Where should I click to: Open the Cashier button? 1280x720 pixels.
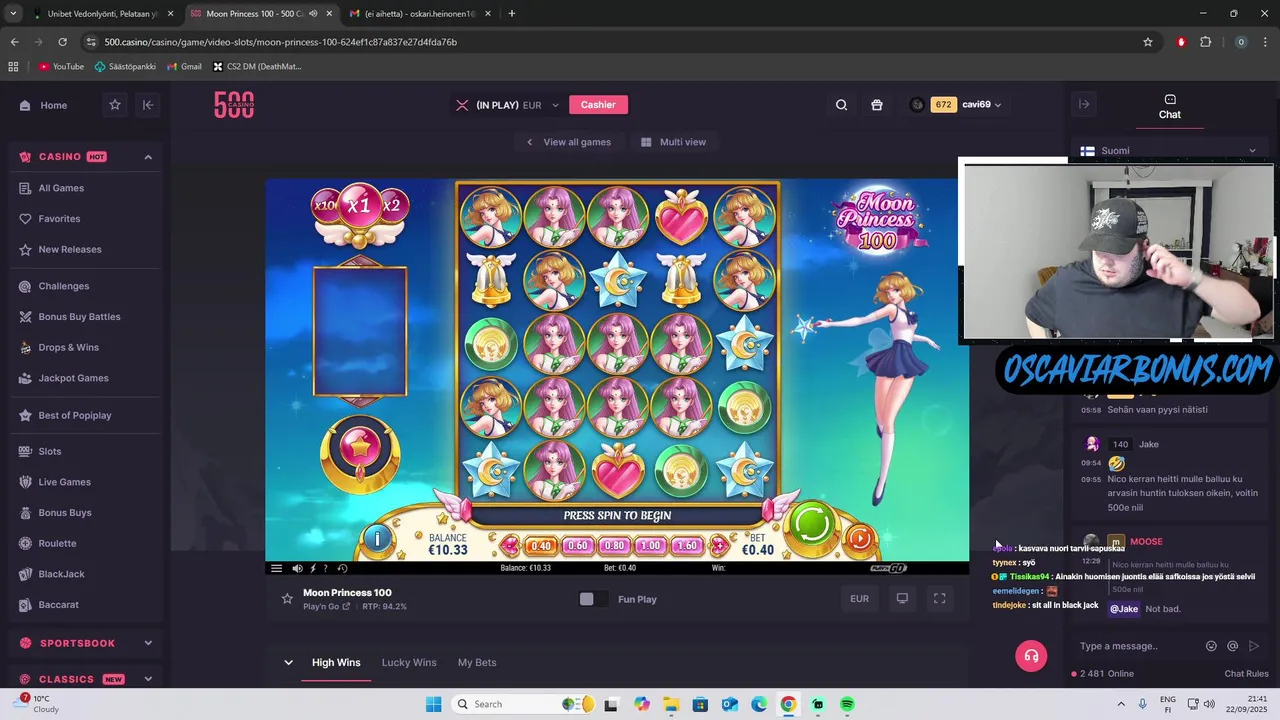coord(598,104)
